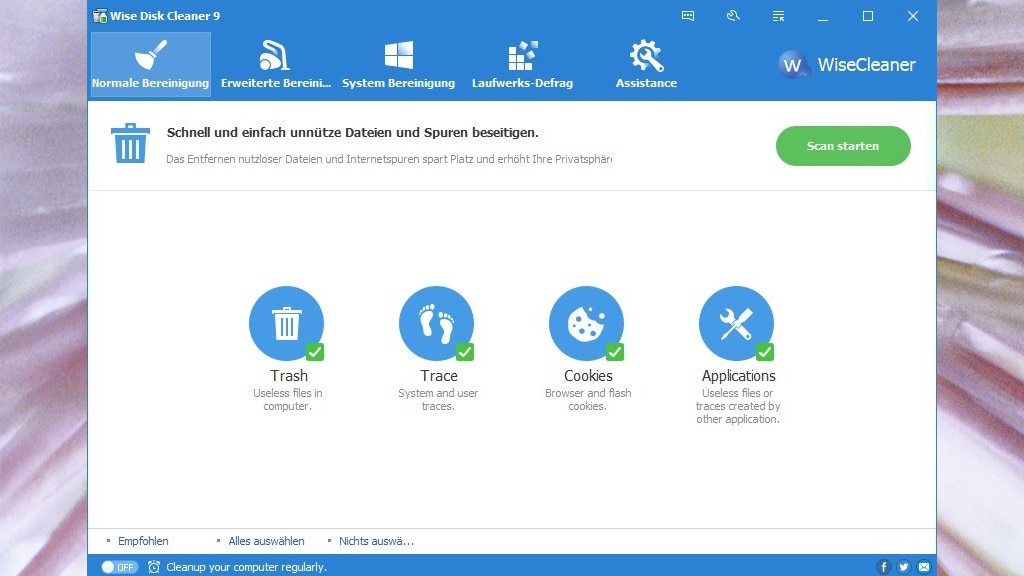Click the WiseCleaner logo
This screenshot has width=1024, height=576.
click(x=847, y=65)
